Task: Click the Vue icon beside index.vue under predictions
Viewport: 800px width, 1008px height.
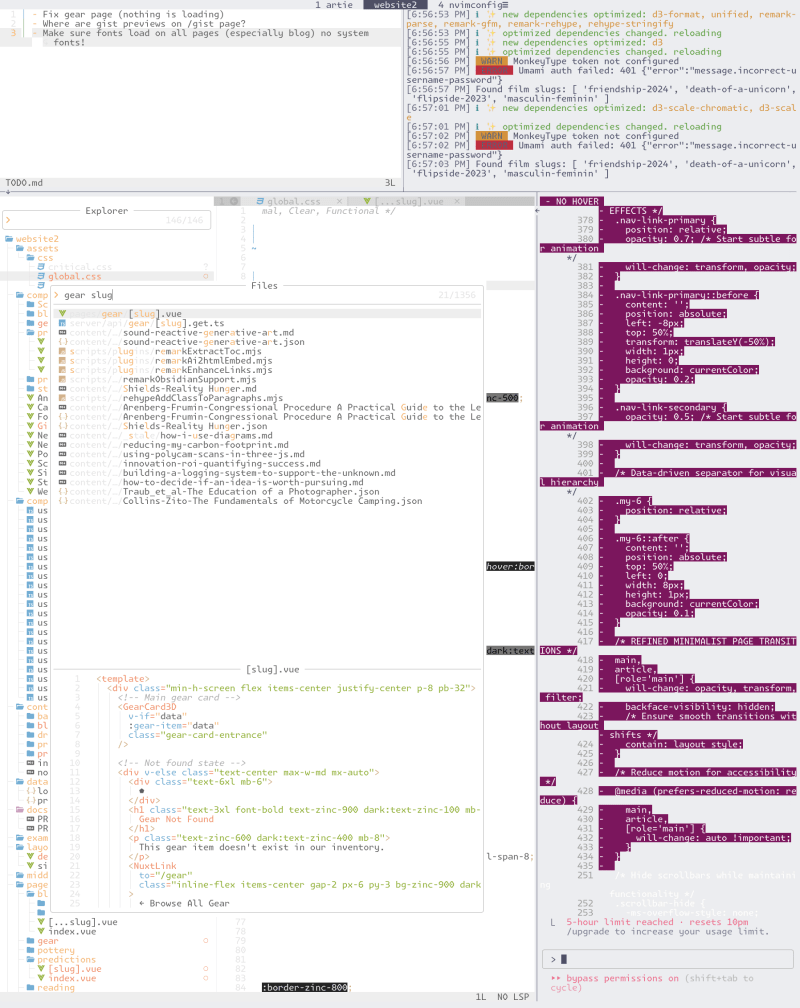Action: pyautogui.click(x=42, y=978)
